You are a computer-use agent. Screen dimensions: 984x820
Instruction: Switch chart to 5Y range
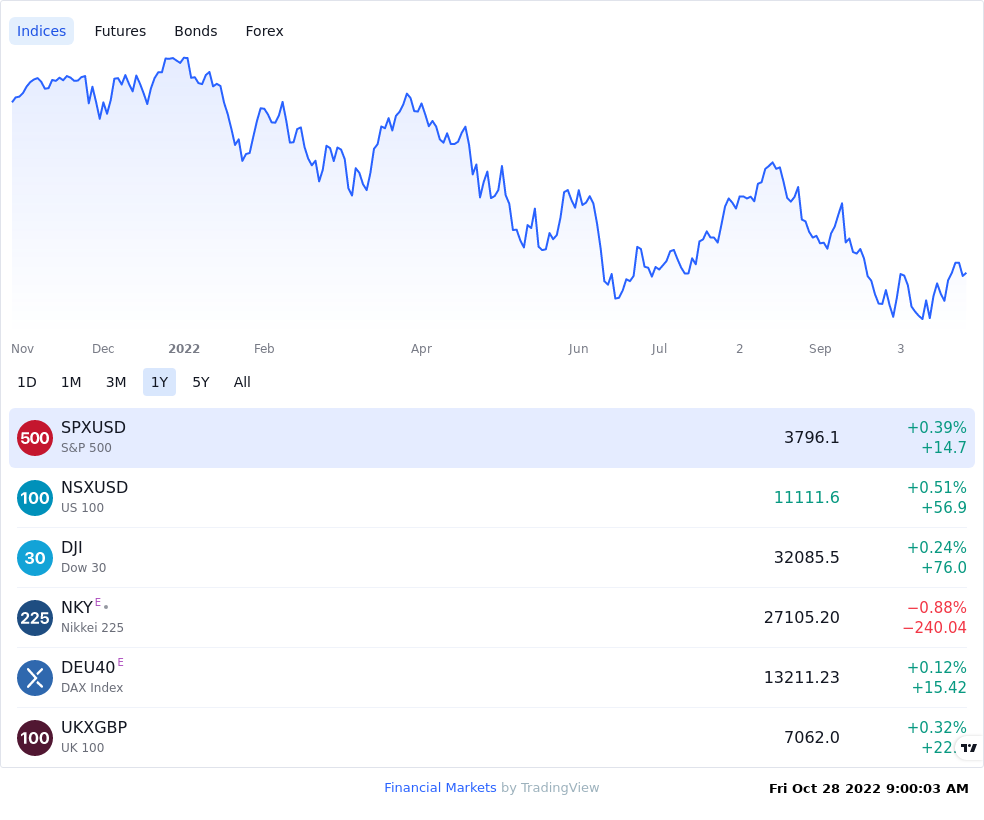(201, 382)
